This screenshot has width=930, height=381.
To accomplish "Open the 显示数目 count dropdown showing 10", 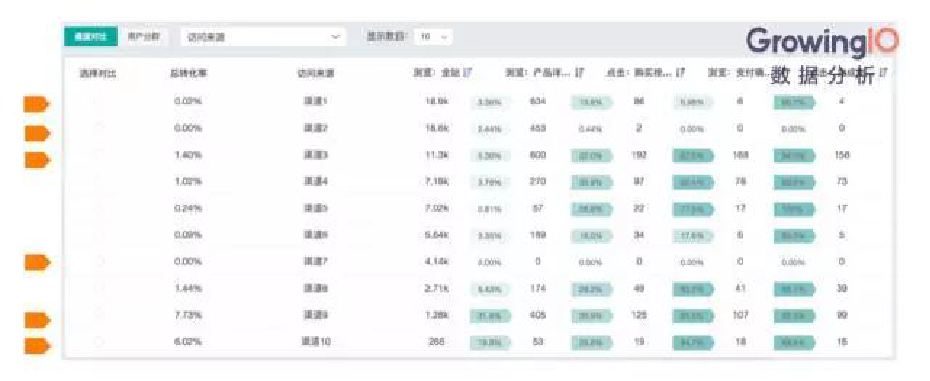I will click(x=434, y=37).
